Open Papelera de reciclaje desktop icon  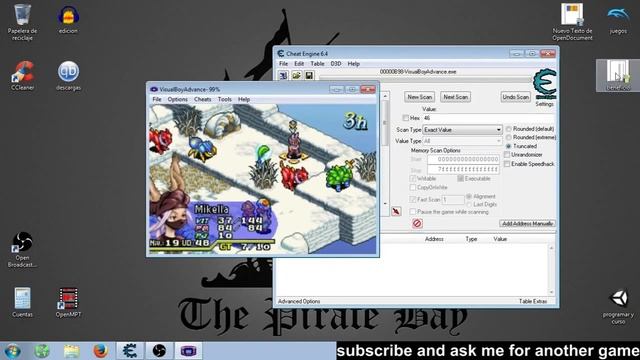(22, 22)
